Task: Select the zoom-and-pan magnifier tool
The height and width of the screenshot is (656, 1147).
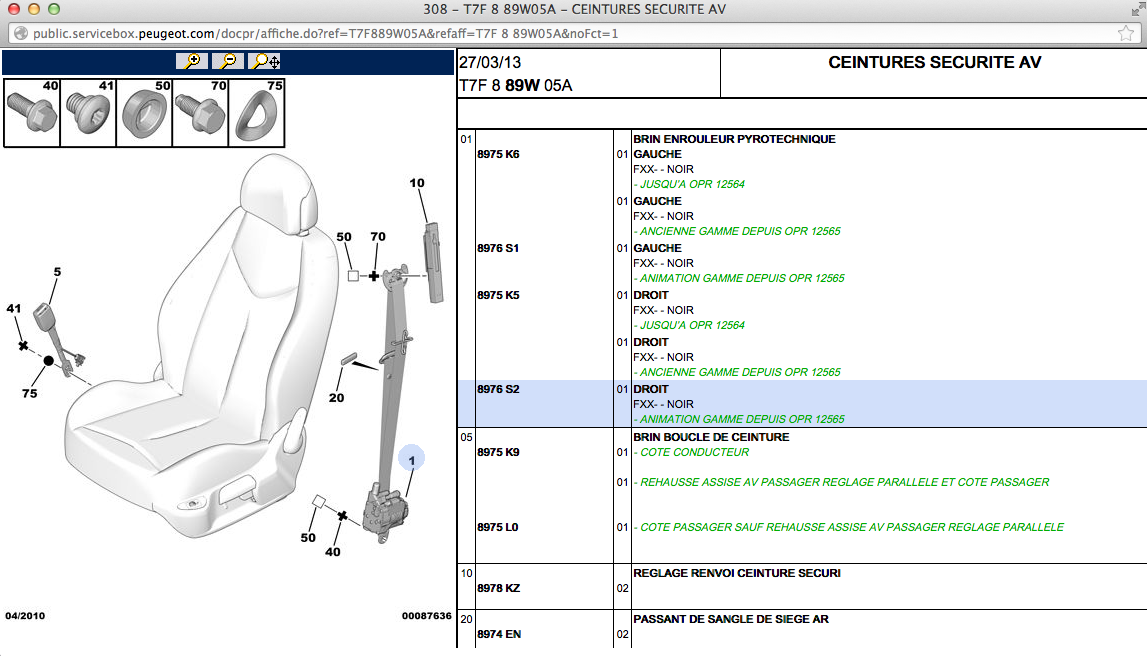Action: [x=265, y=61]
